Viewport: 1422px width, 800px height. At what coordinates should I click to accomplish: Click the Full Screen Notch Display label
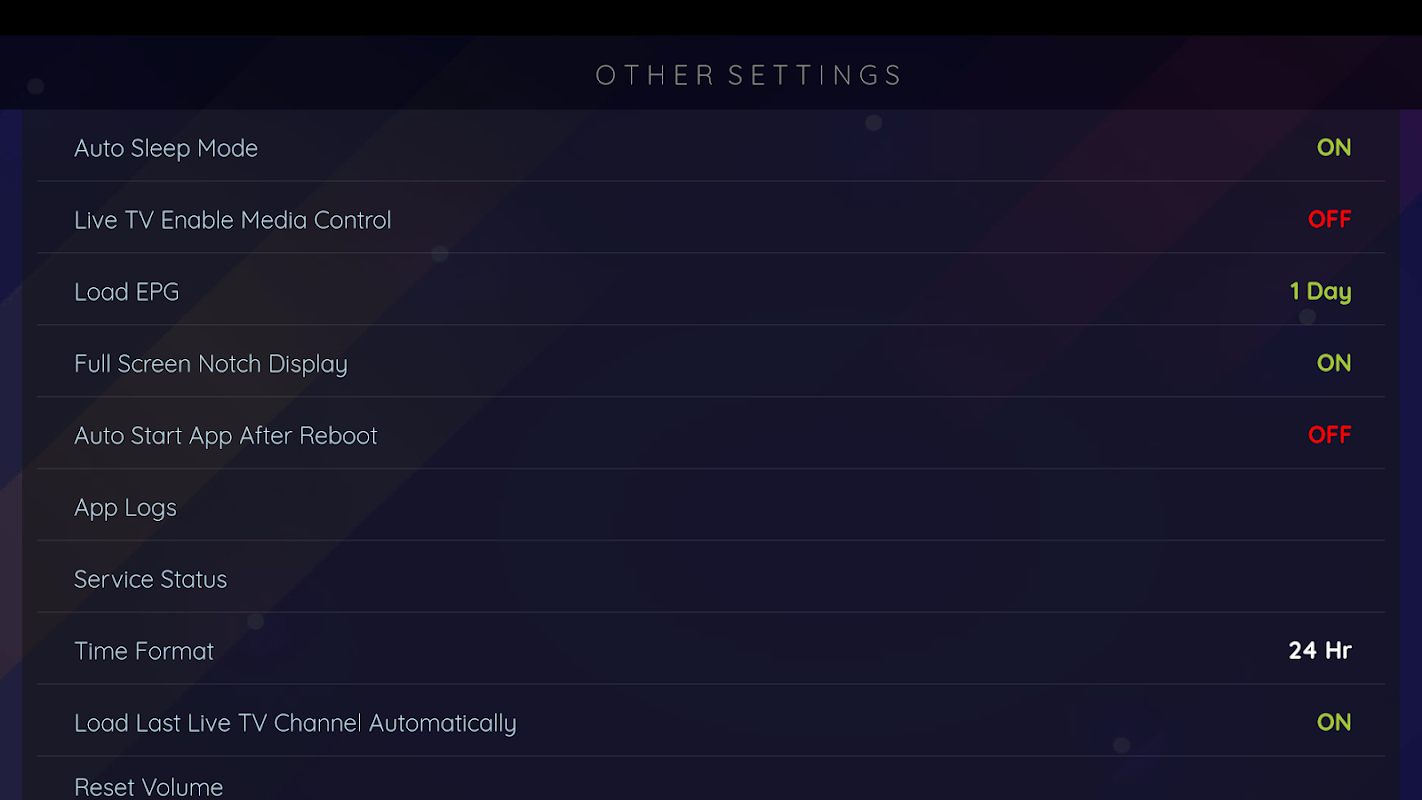point(211,364)
